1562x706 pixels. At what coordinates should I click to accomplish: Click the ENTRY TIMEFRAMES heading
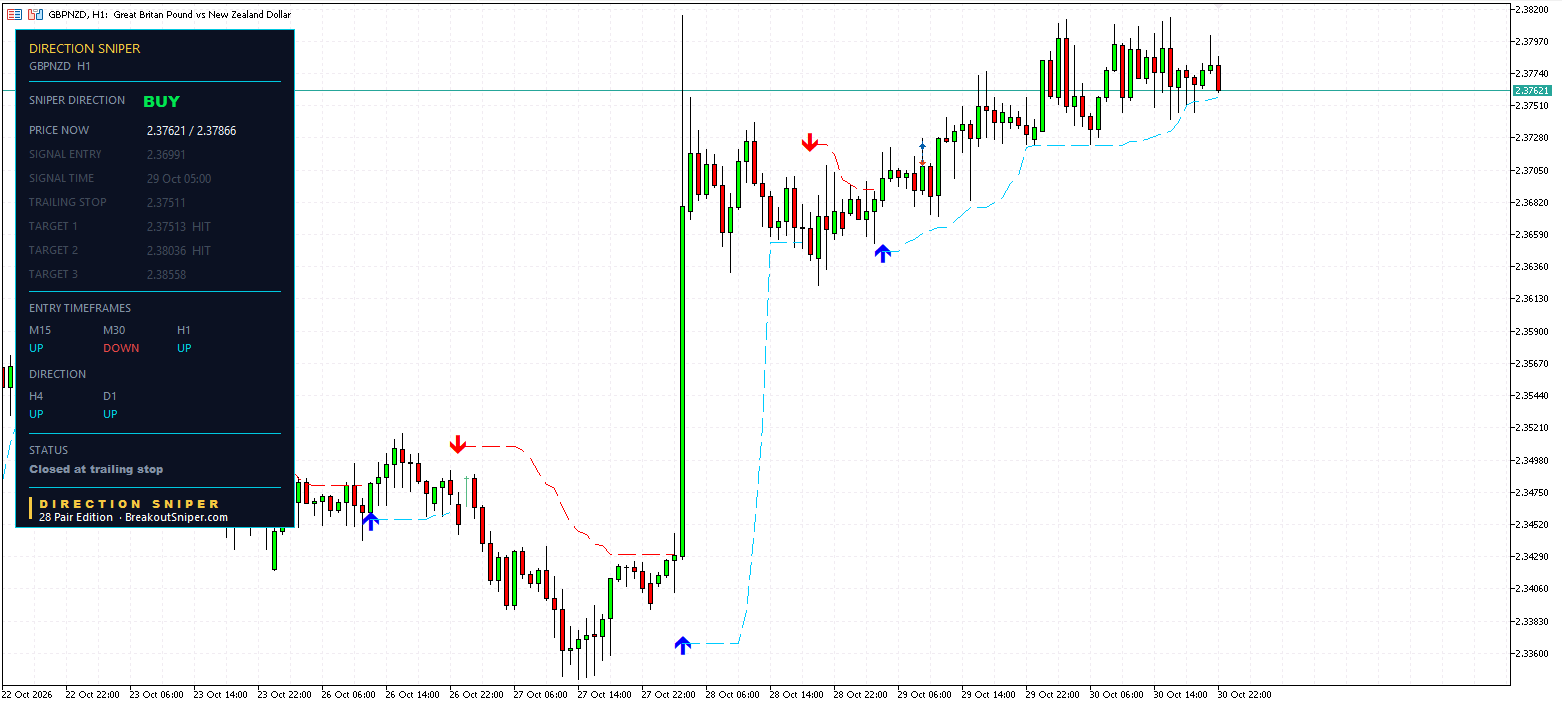click(80, 308)
